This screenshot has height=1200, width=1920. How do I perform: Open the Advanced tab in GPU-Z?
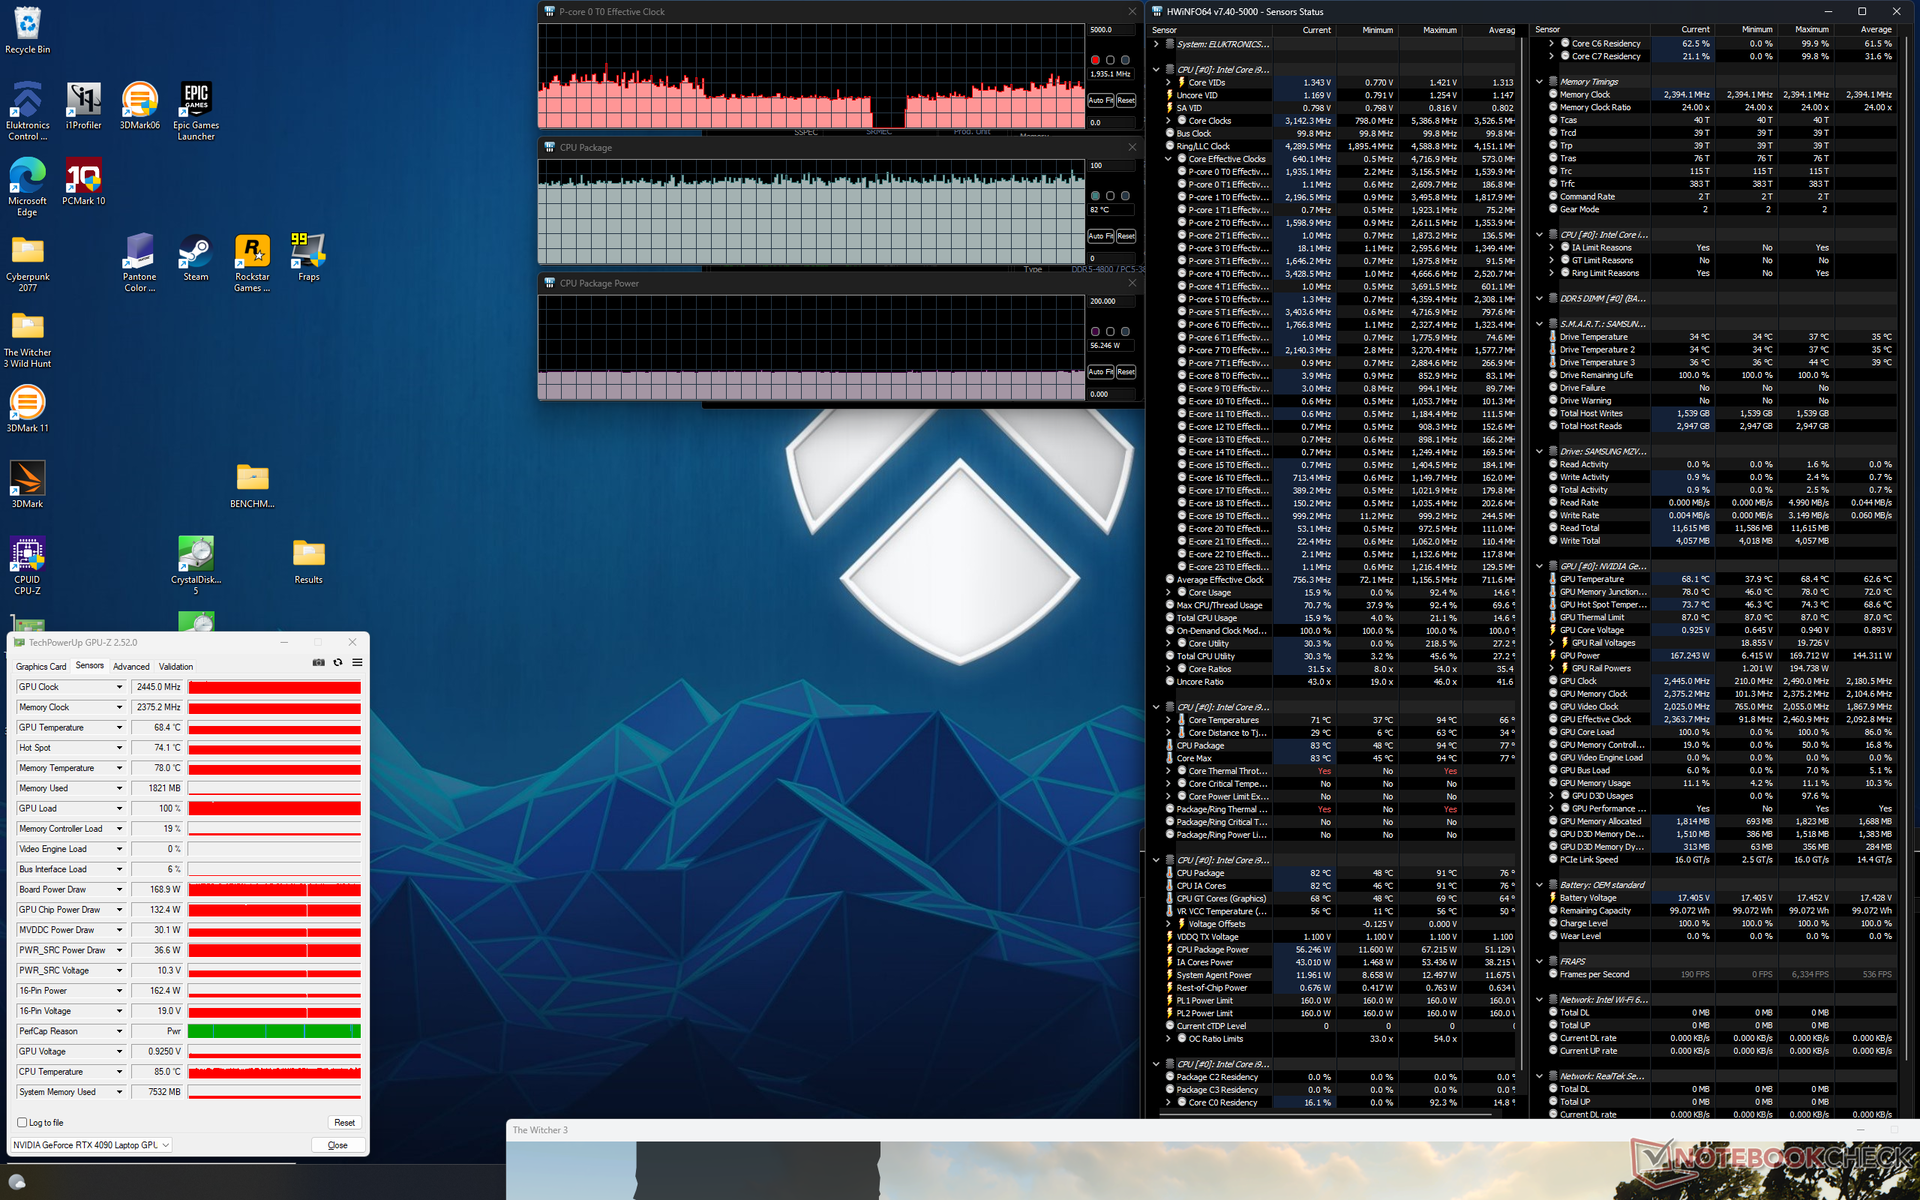[x=131, y=666]
